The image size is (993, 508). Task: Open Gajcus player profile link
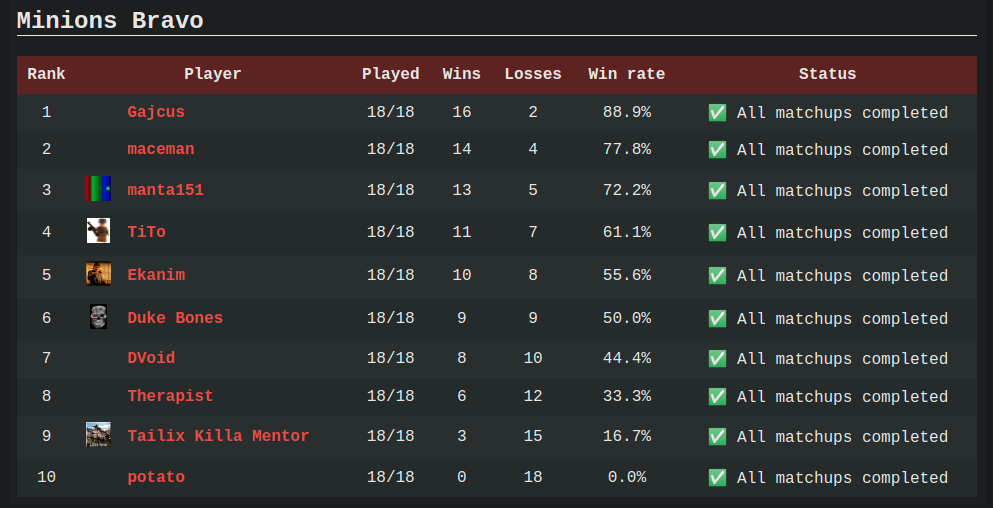156,112
